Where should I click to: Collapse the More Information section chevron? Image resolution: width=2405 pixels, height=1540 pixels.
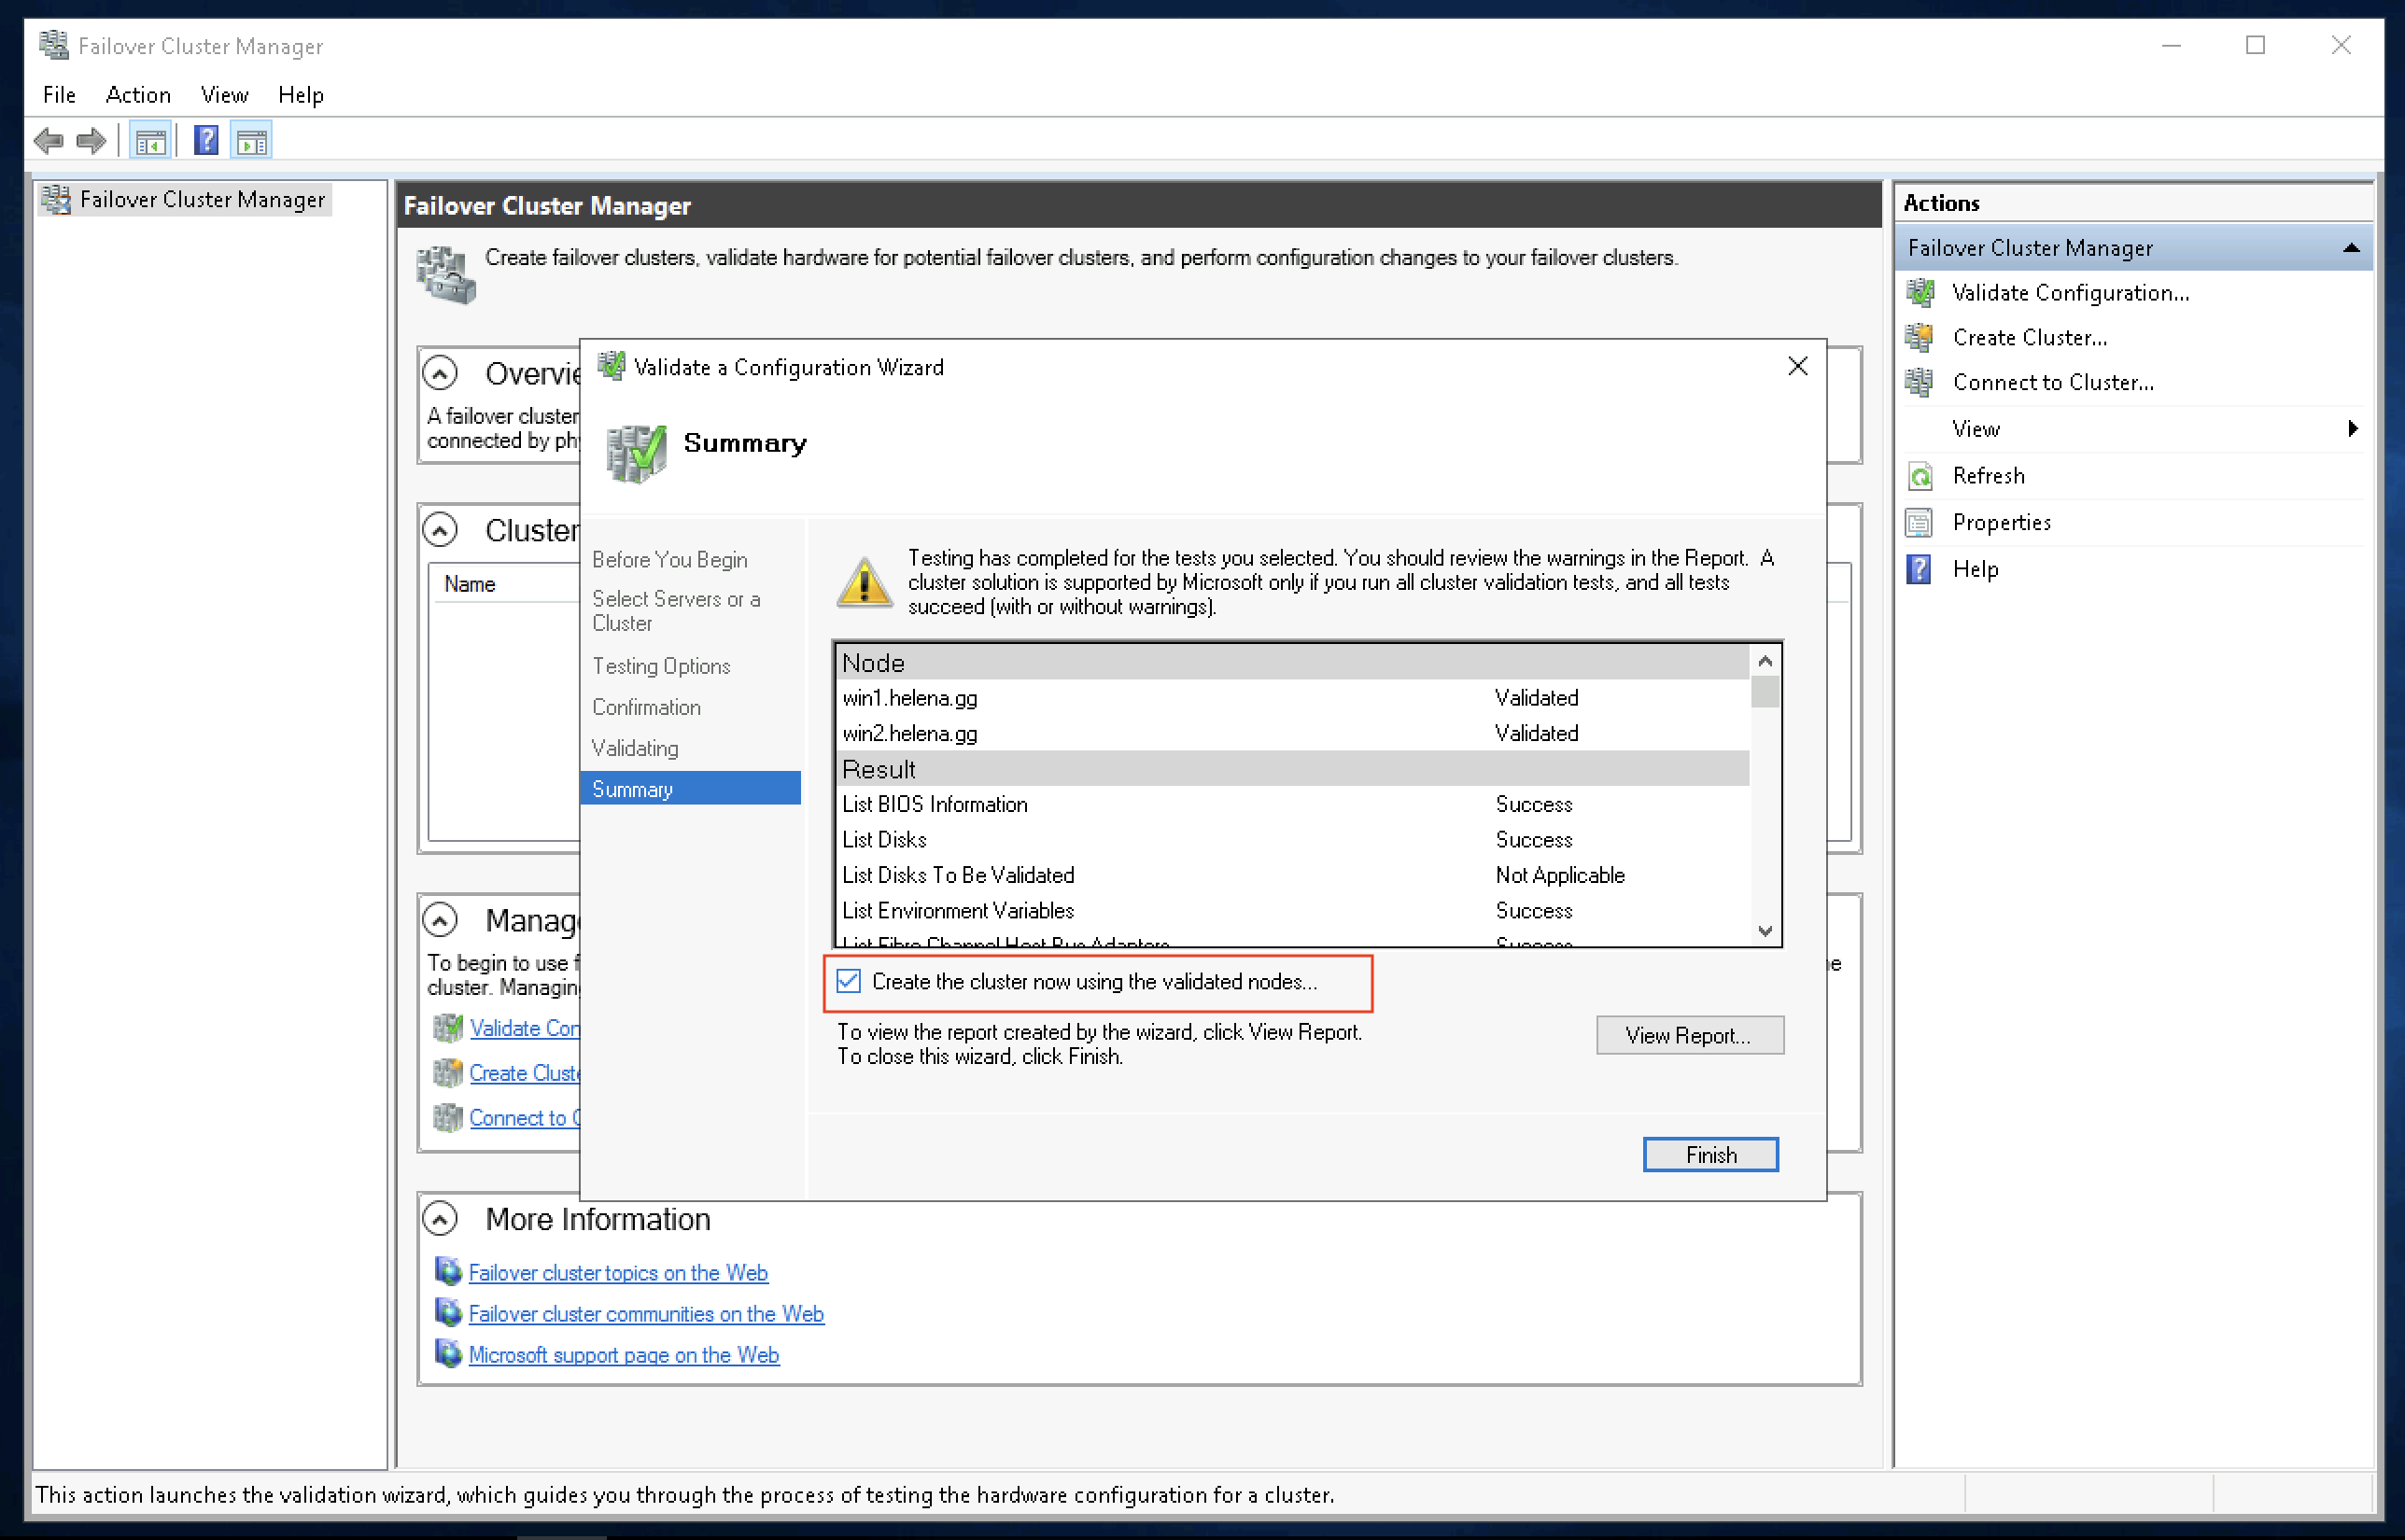click(440, 1219)
